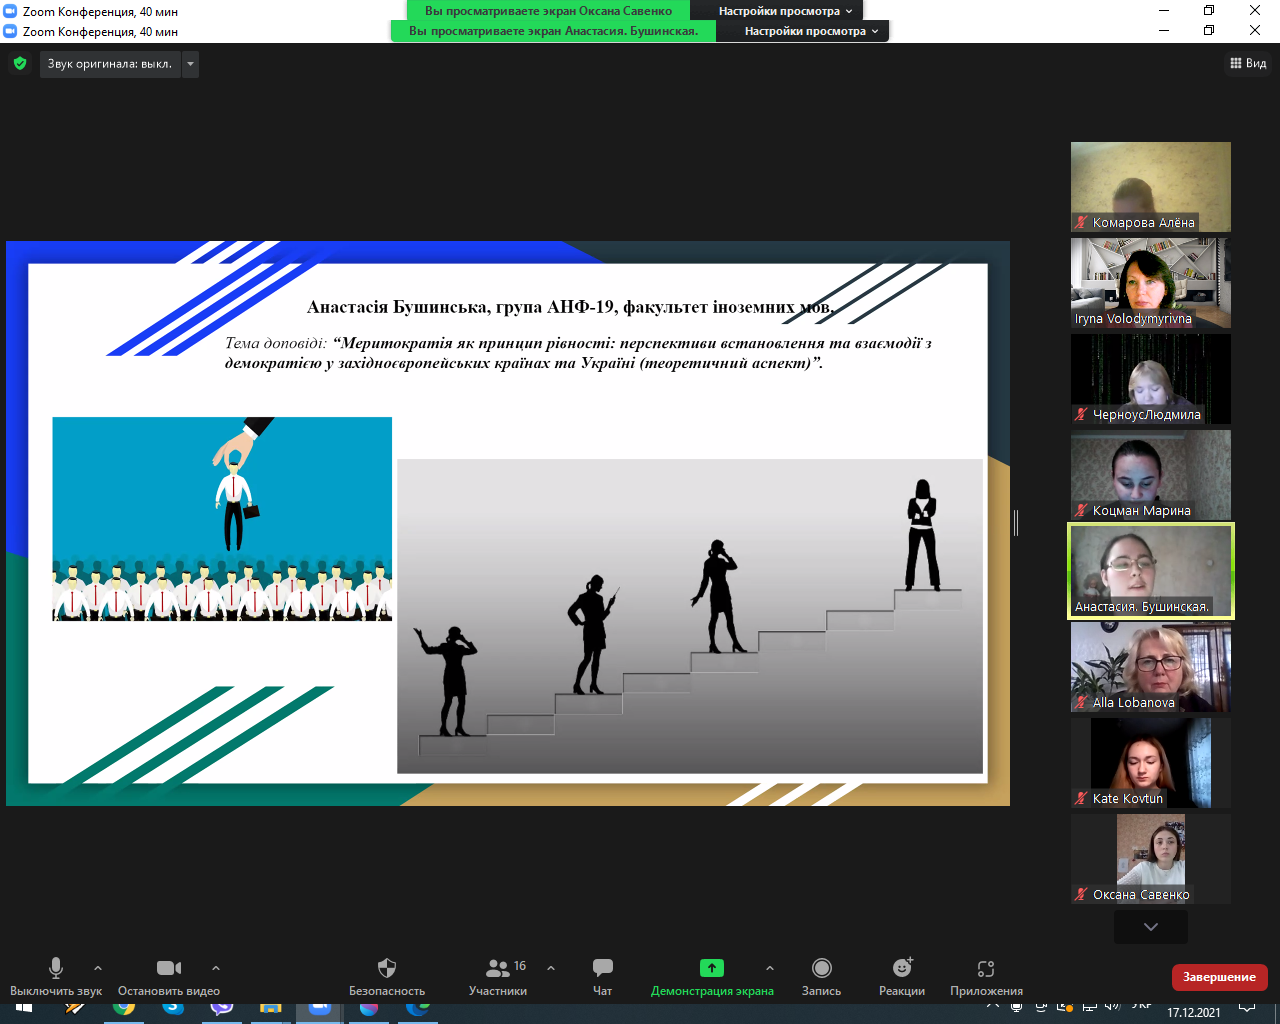Toggle Звук оригинала: выкл. button

click(110, 64)
